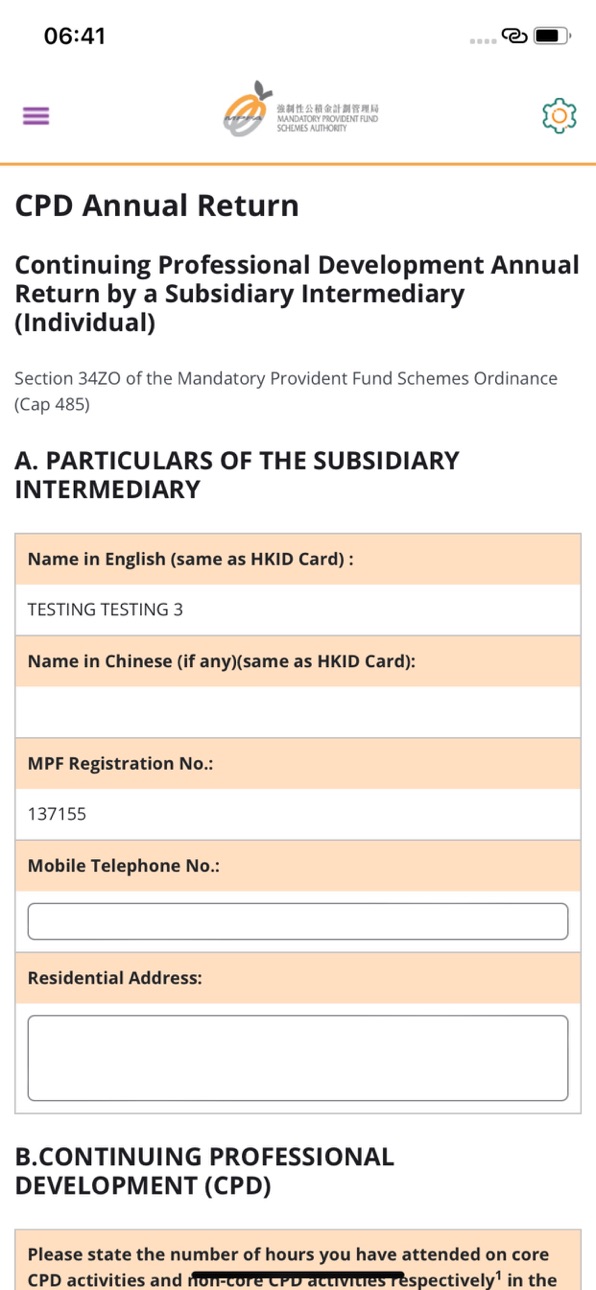Tap the B. Continuing Professional Development heading
The image size is (596, 1290).
coord(204,1171)
